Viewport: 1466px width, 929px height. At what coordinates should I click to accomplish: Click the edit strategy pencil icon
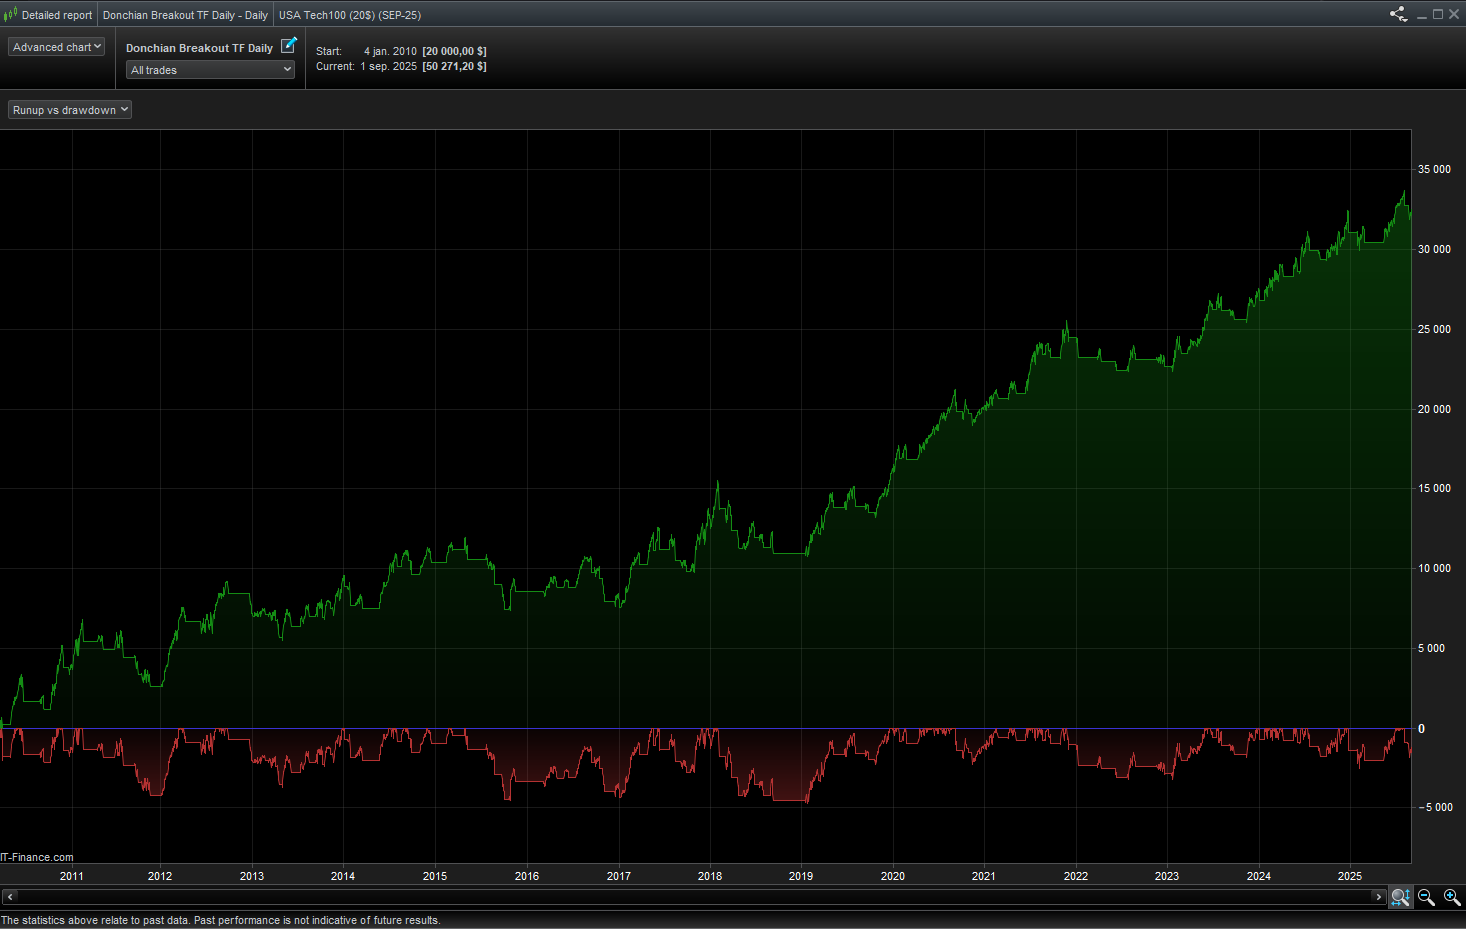(289, 45)
